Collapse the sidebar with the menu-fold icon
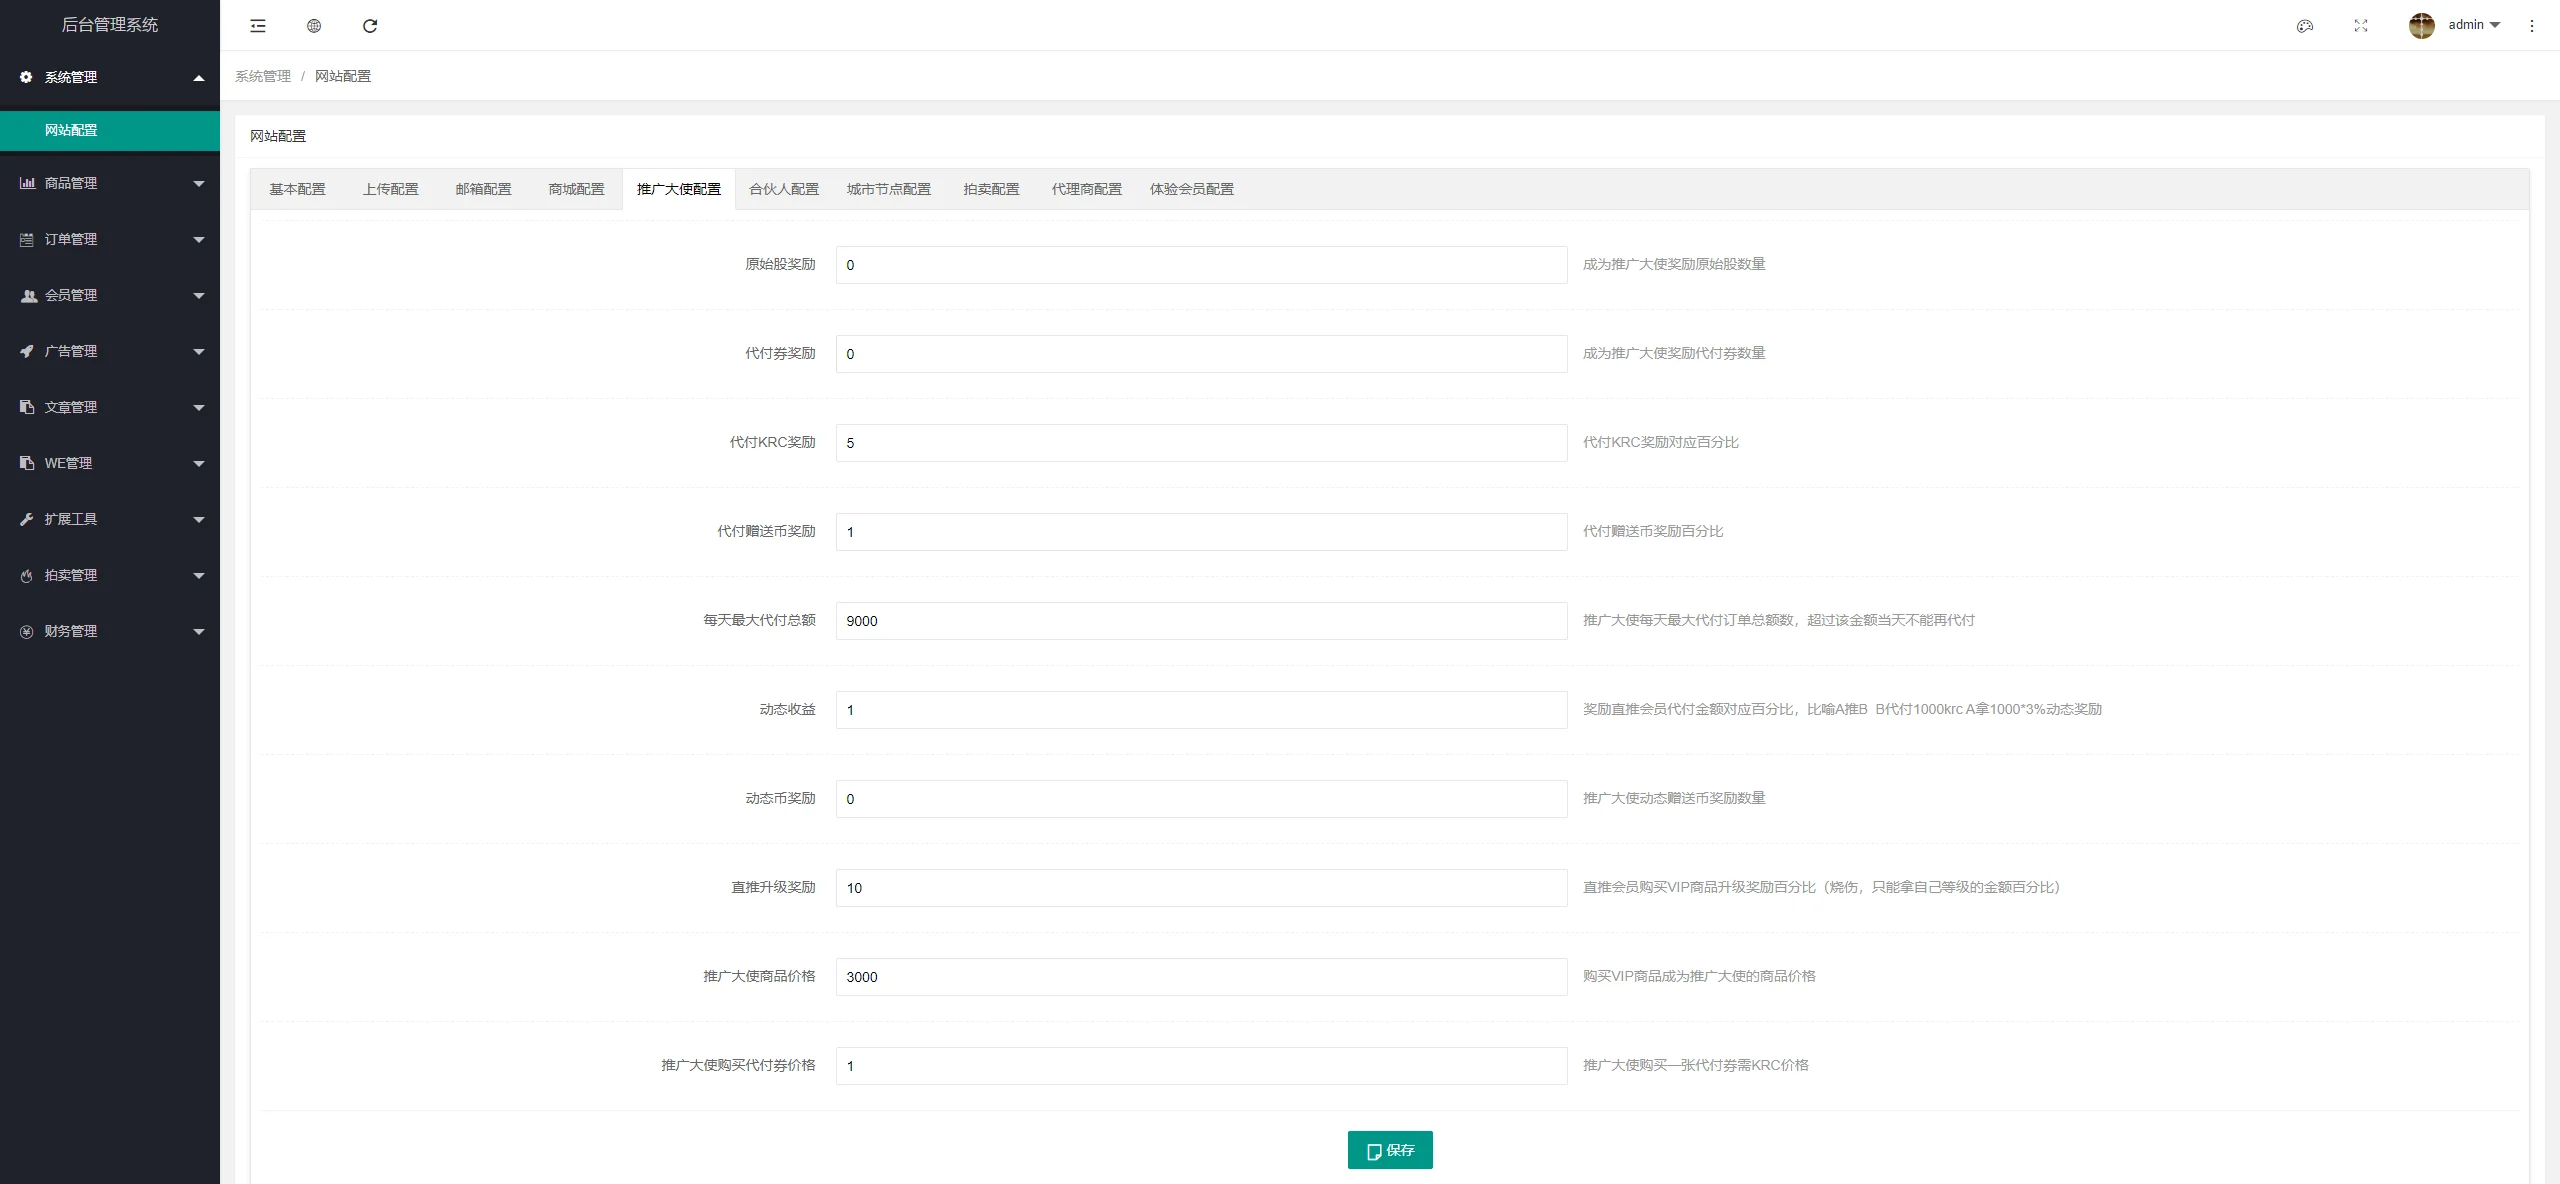2560x1184 pixels. [258, 26]
